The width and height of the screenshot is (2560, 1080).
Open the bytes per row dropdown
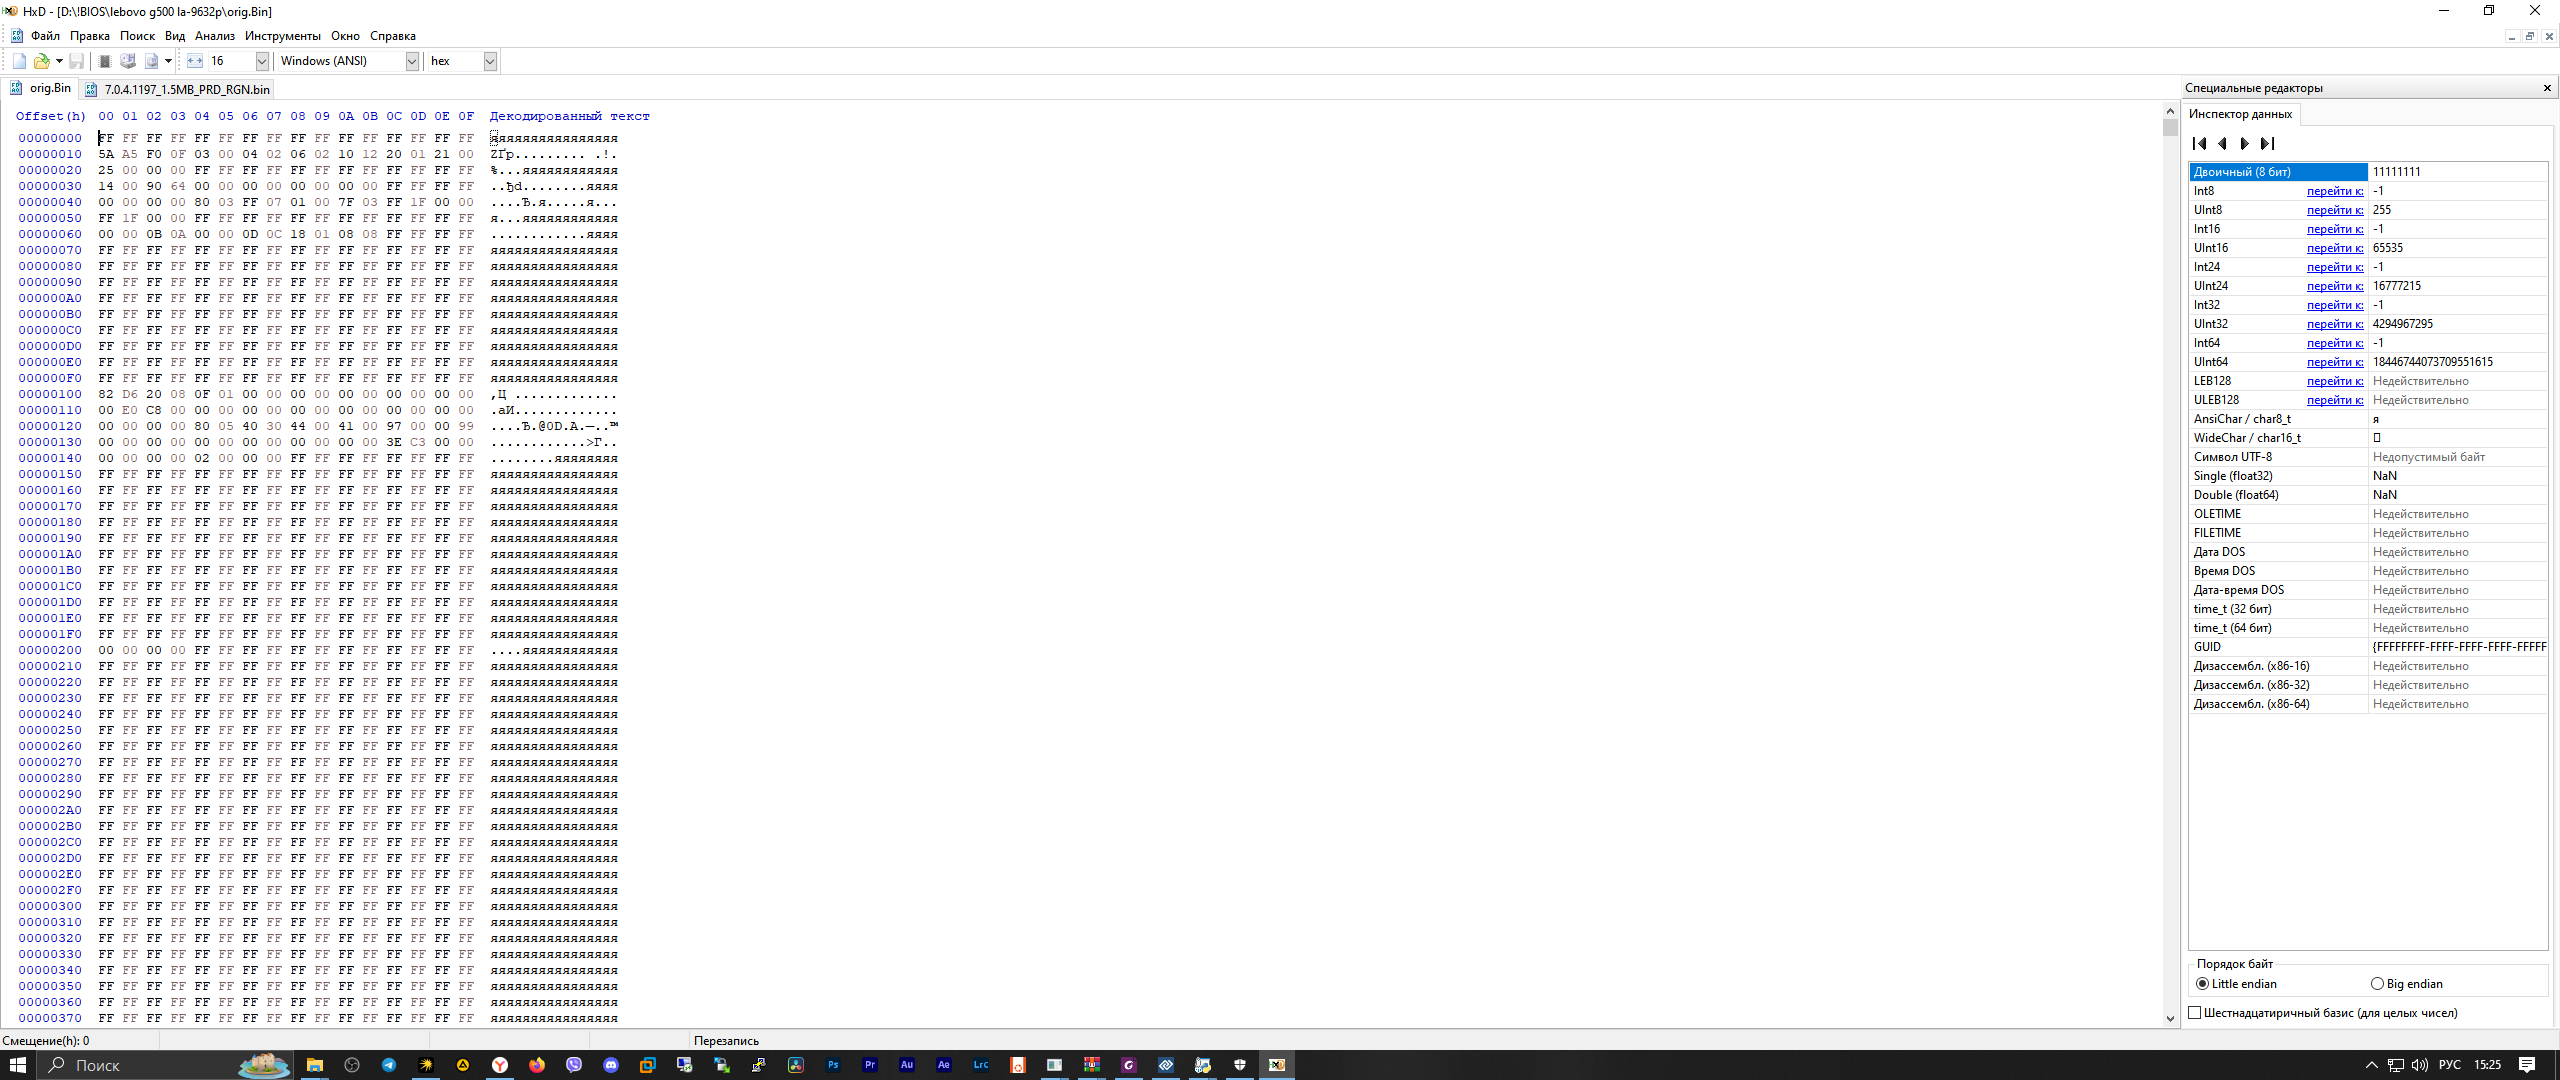tap(262, 61)
